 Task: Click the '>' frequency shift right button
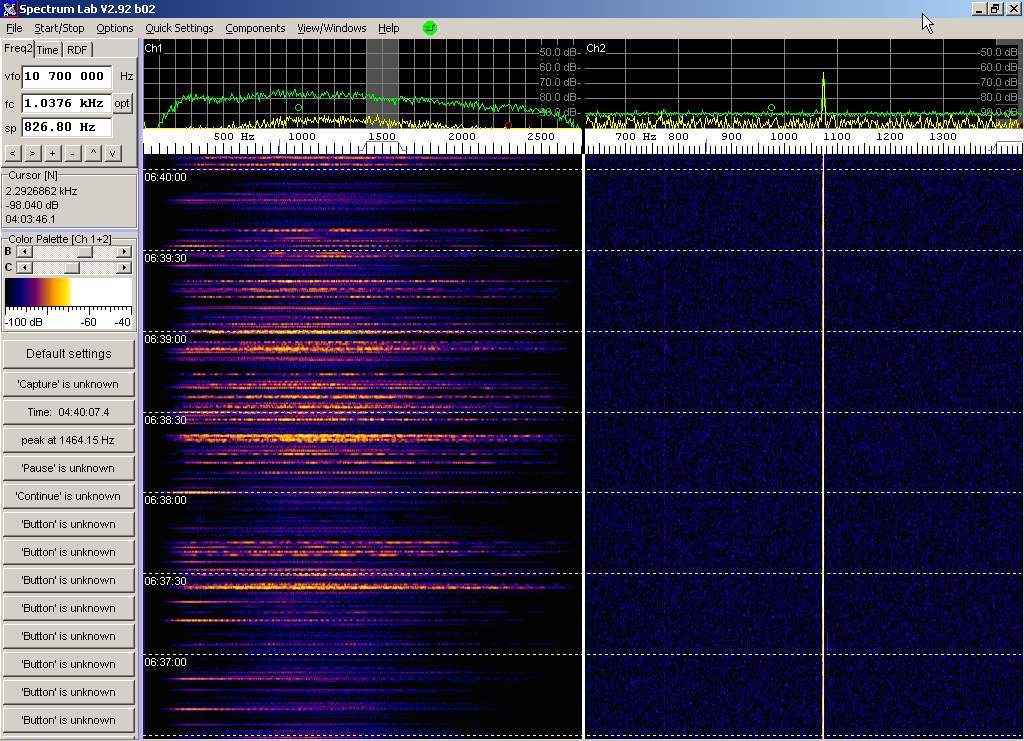[32, 153]
